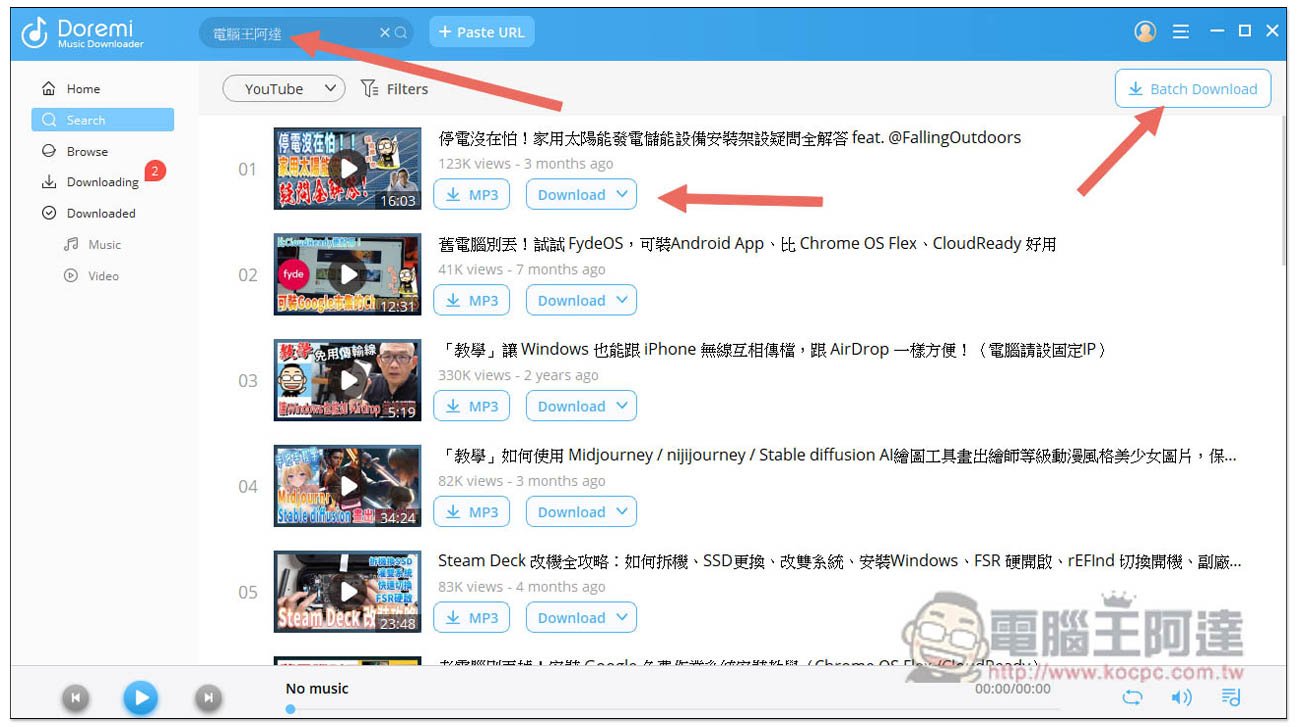Download MP3 for Midjourney video

[472, 512]
